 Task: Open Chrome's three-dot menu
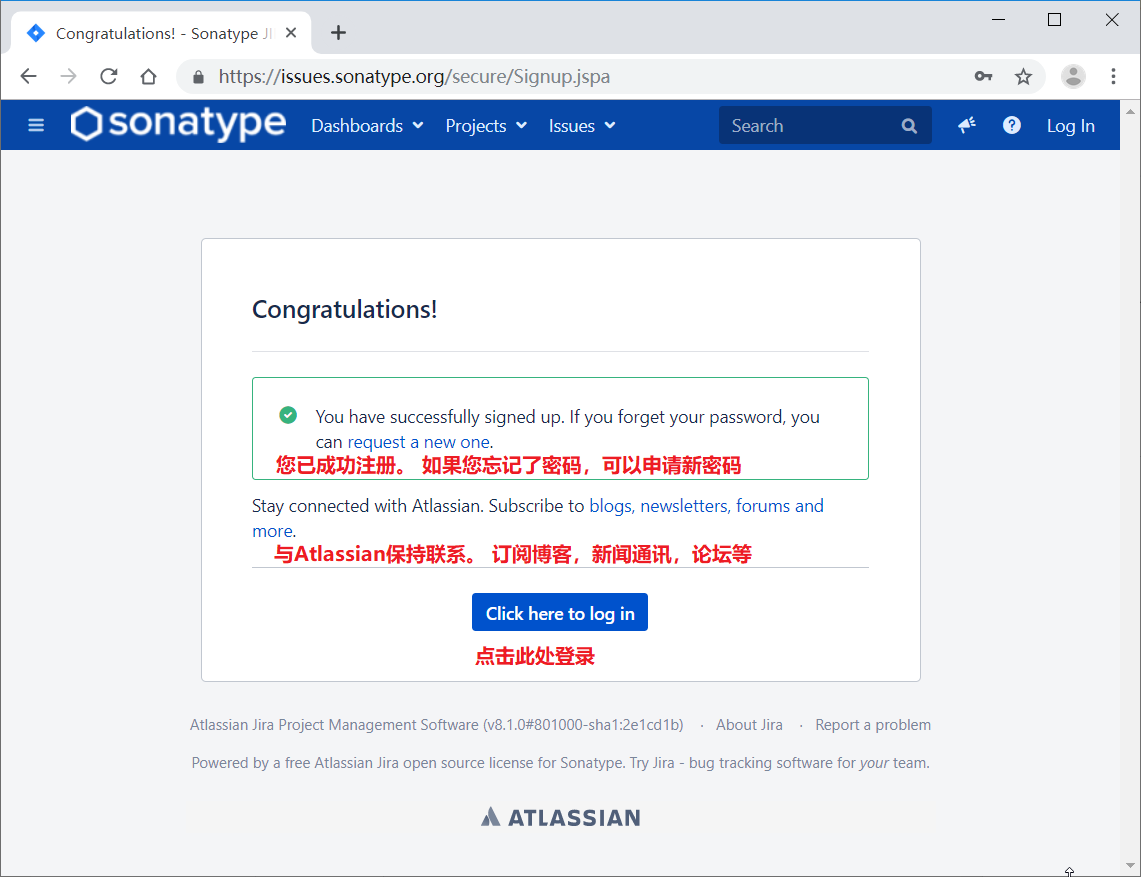pos(1113,76)
